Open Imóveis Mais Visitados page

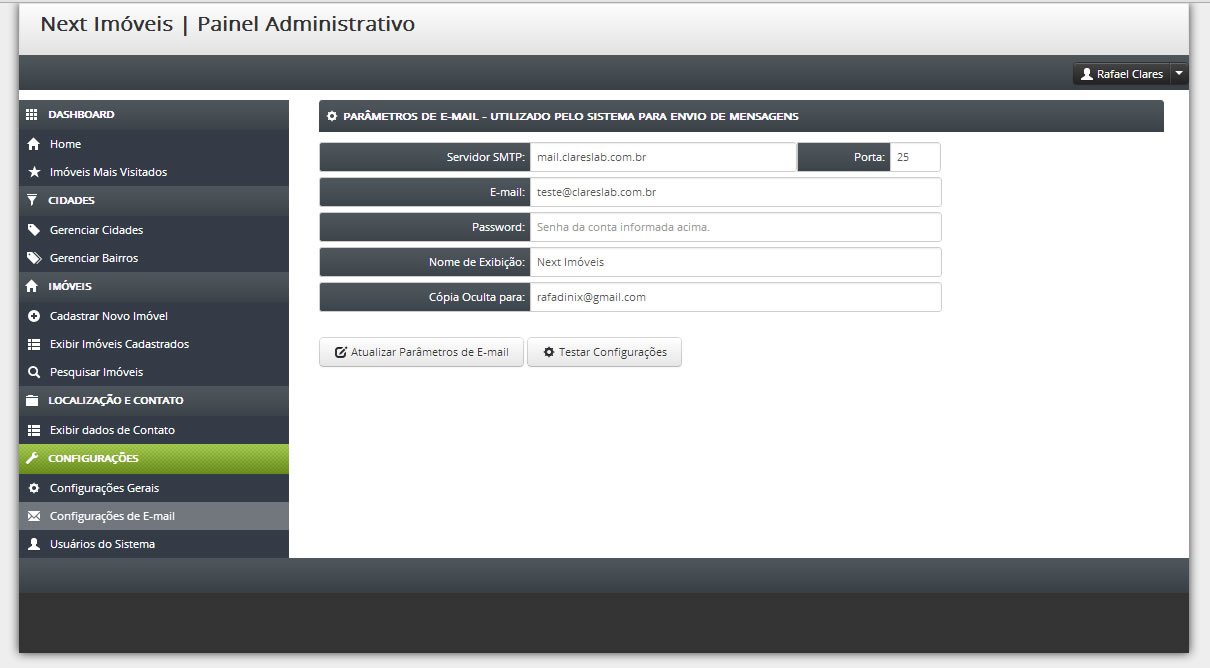pyautogui.click(x=154, y=172)
